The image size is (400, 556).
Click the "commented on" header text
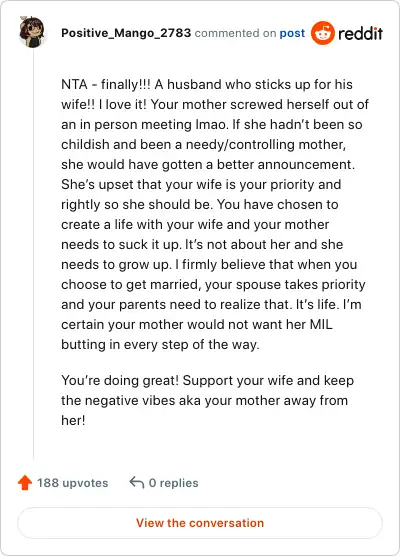(x=235, y=33)
